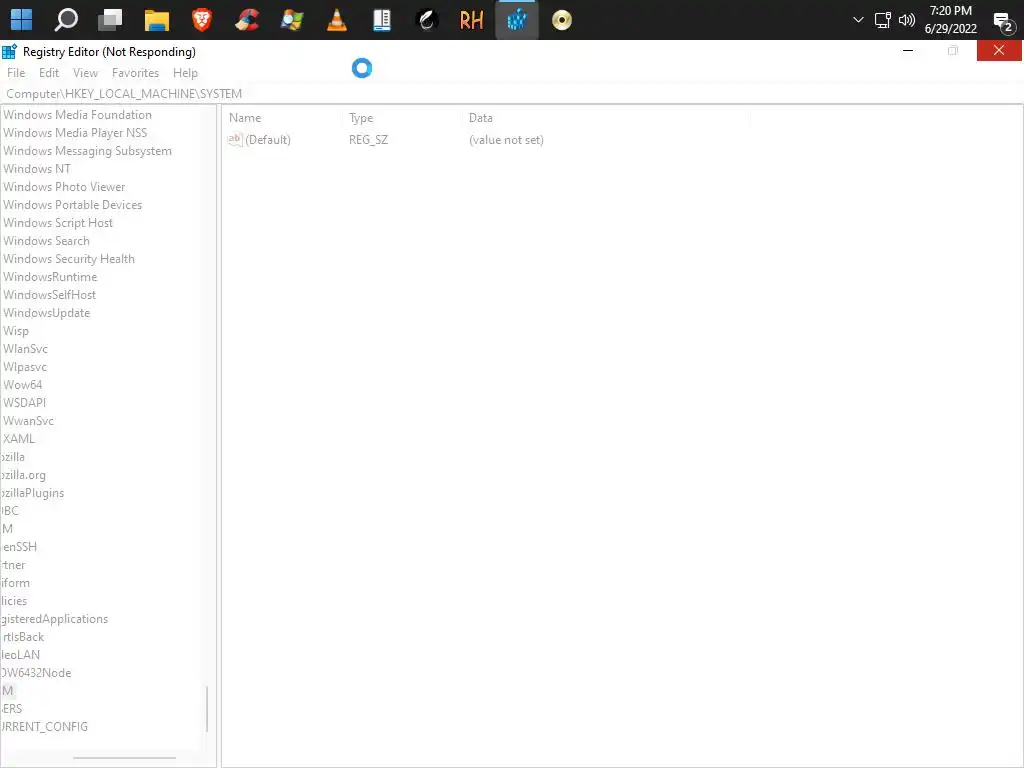The image size is (1024, 768).
Task: Select the RegisteredApplications key
Action: [54, 619]
